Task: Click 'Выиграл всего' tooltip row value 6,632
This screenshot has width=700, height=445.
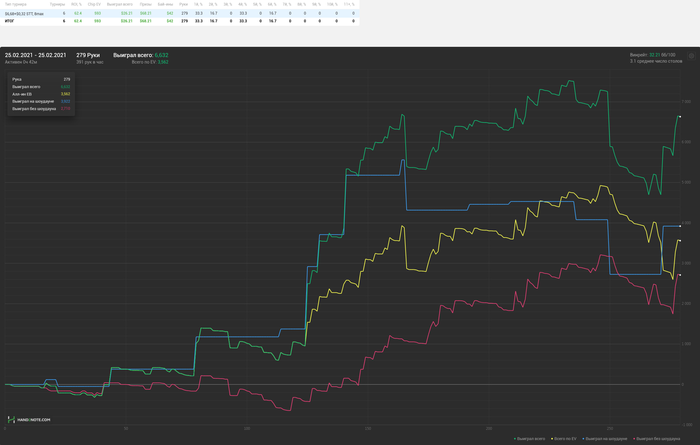Action: click(65, 87)
